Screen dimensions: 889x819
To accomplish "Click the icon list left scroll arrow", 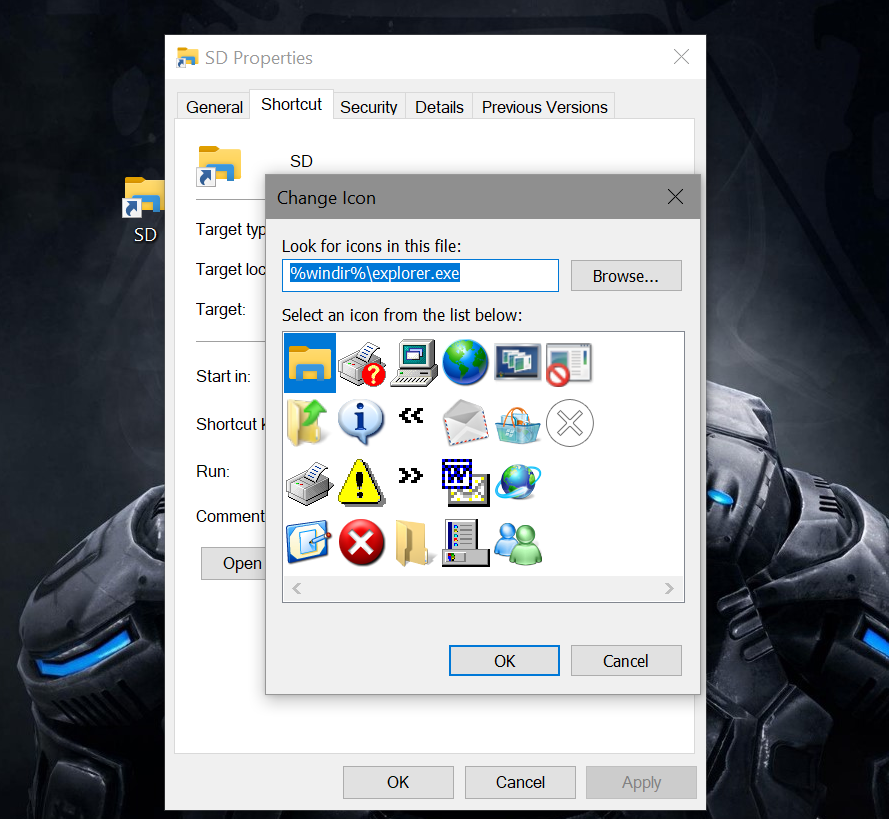I will 297,589.
